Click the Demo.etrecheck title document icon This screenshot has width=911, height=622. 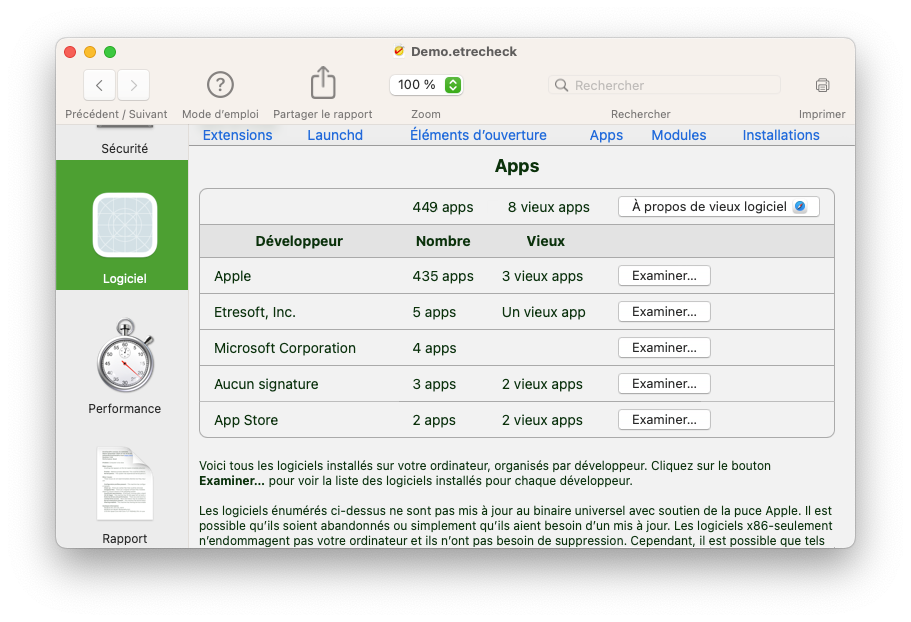pos(399,51)
